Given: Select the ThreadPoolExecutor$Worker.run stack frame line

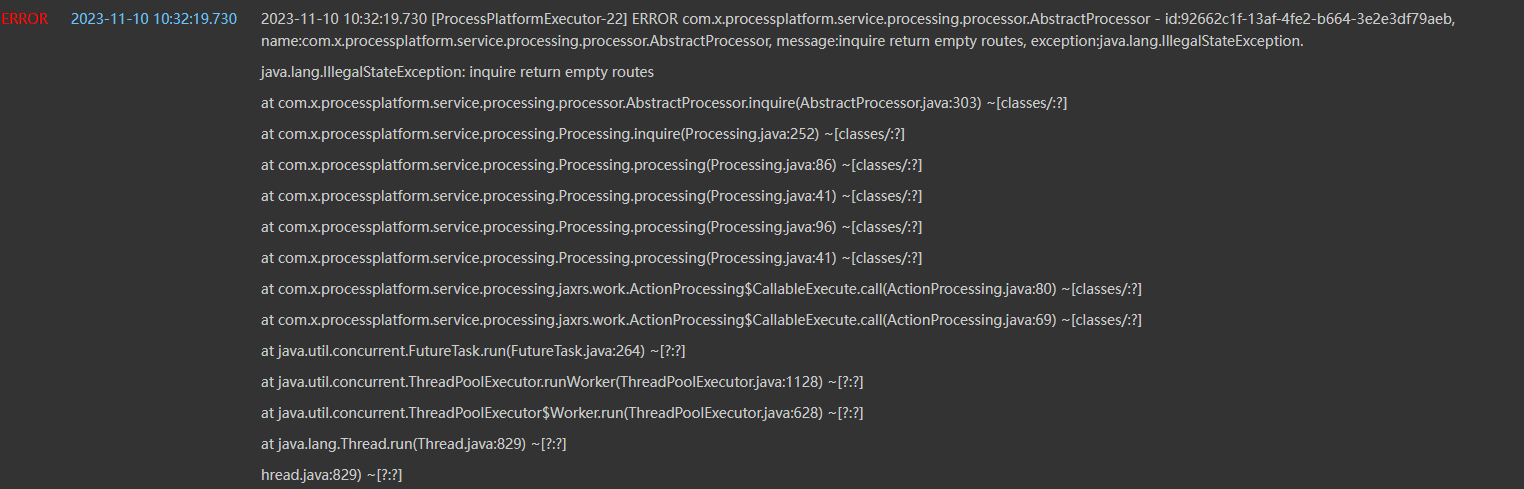Looking at the screenshot, I should [562, 413].
